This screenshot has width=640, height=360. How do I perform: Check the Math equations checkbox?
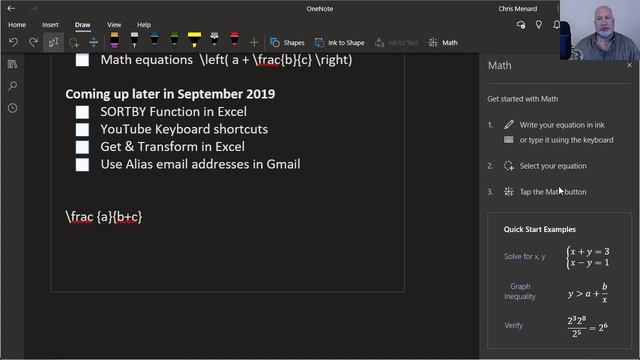(x=82, y=60)
